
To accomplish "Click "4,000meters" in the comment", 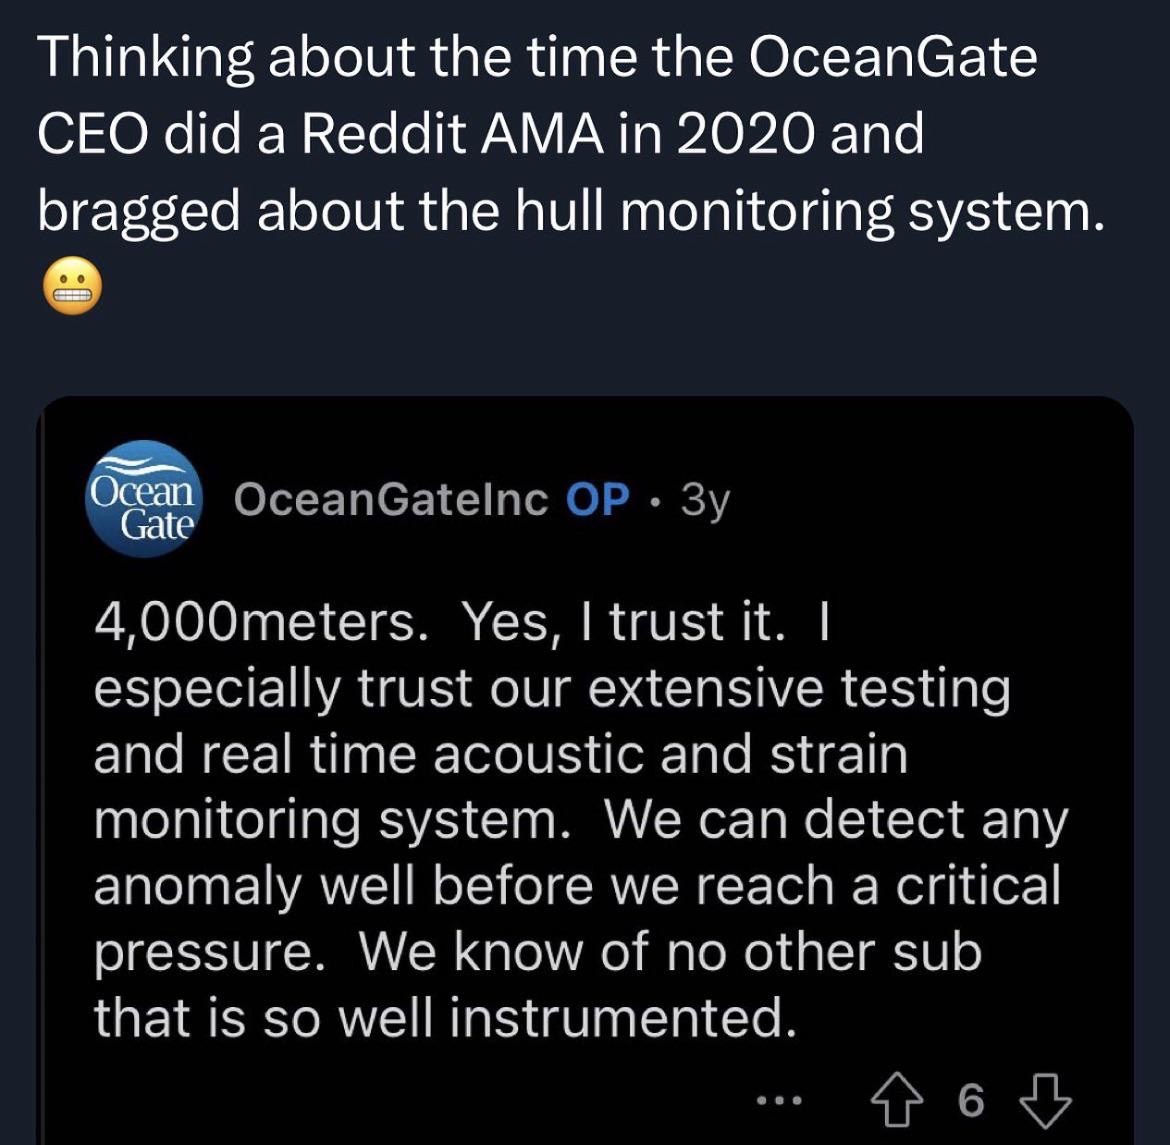I will [x=255, y=623].
